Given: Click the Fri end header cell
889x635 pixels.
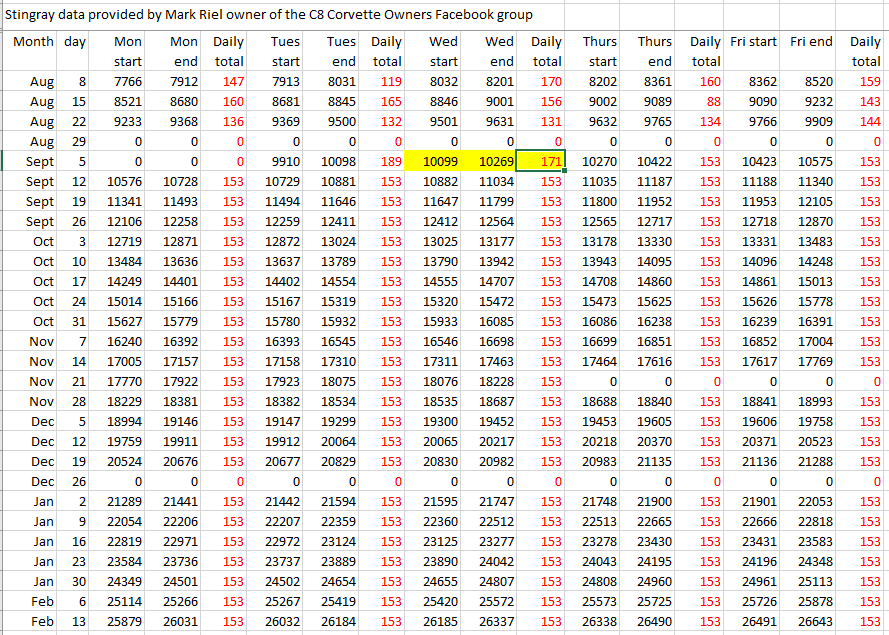Looking at the screenshot, I should pos(811,42).
